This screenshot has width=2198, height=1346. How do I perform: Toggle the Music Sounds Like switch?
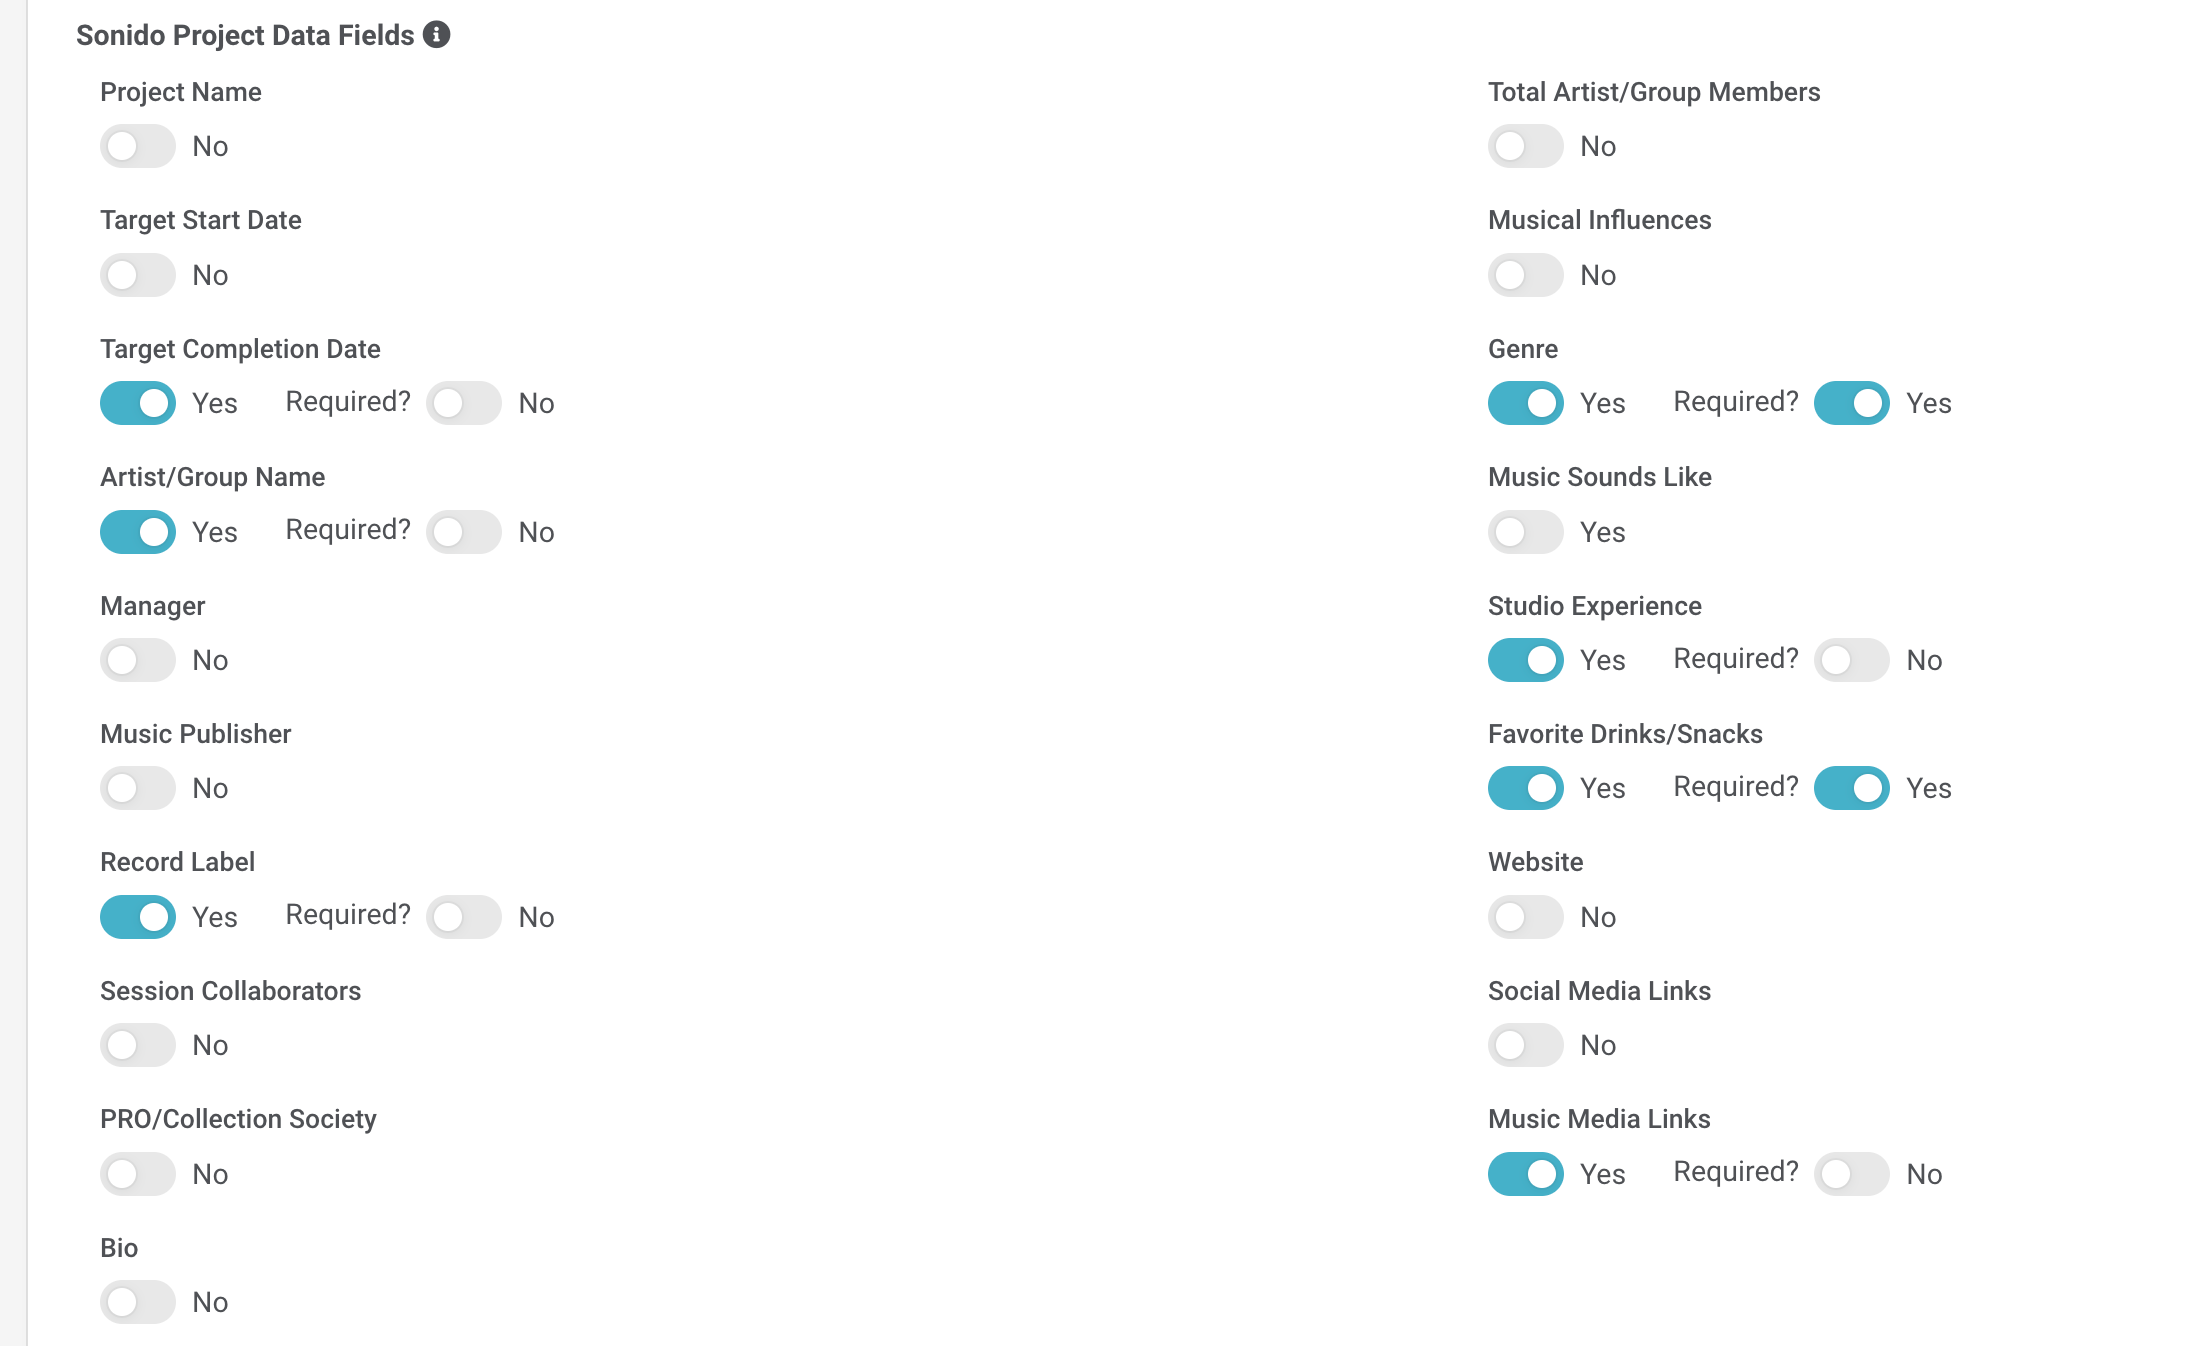1526,532
